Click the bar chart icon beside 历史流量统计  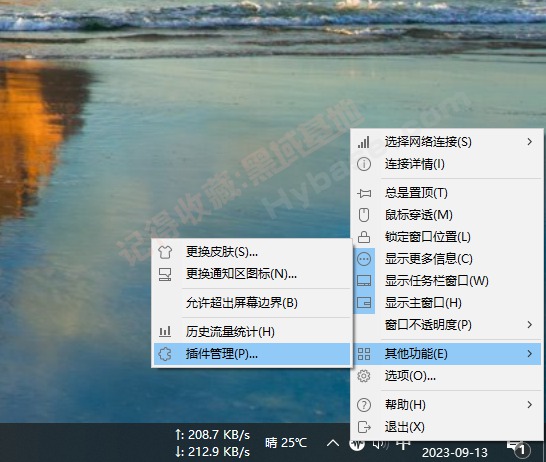tap(165, 331)
